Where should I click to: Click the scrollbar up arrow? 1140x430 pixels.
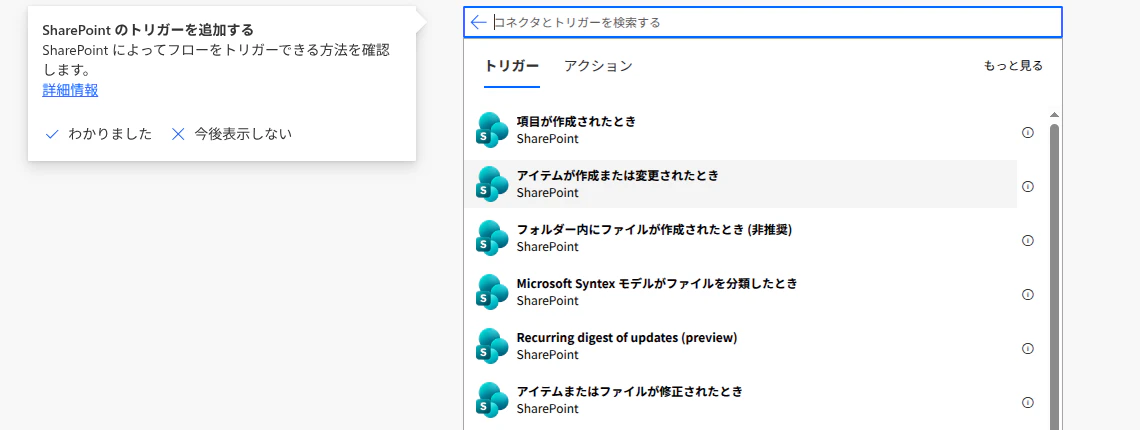click(x=1054, y=115)
